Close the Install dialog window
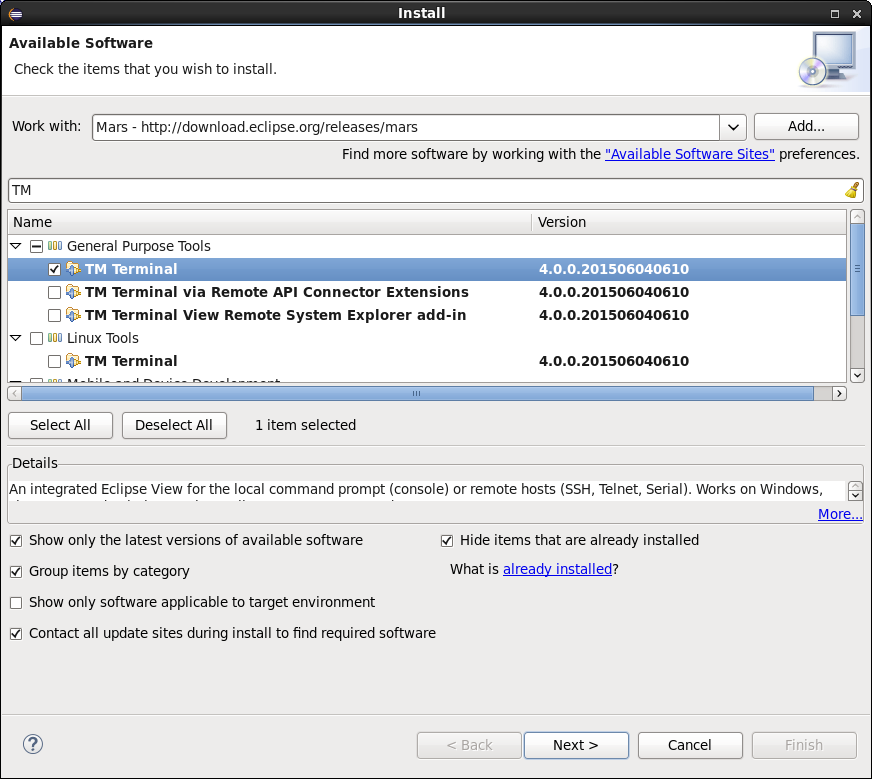This screenshot has width=872, height=779. (x=857, y=14)
